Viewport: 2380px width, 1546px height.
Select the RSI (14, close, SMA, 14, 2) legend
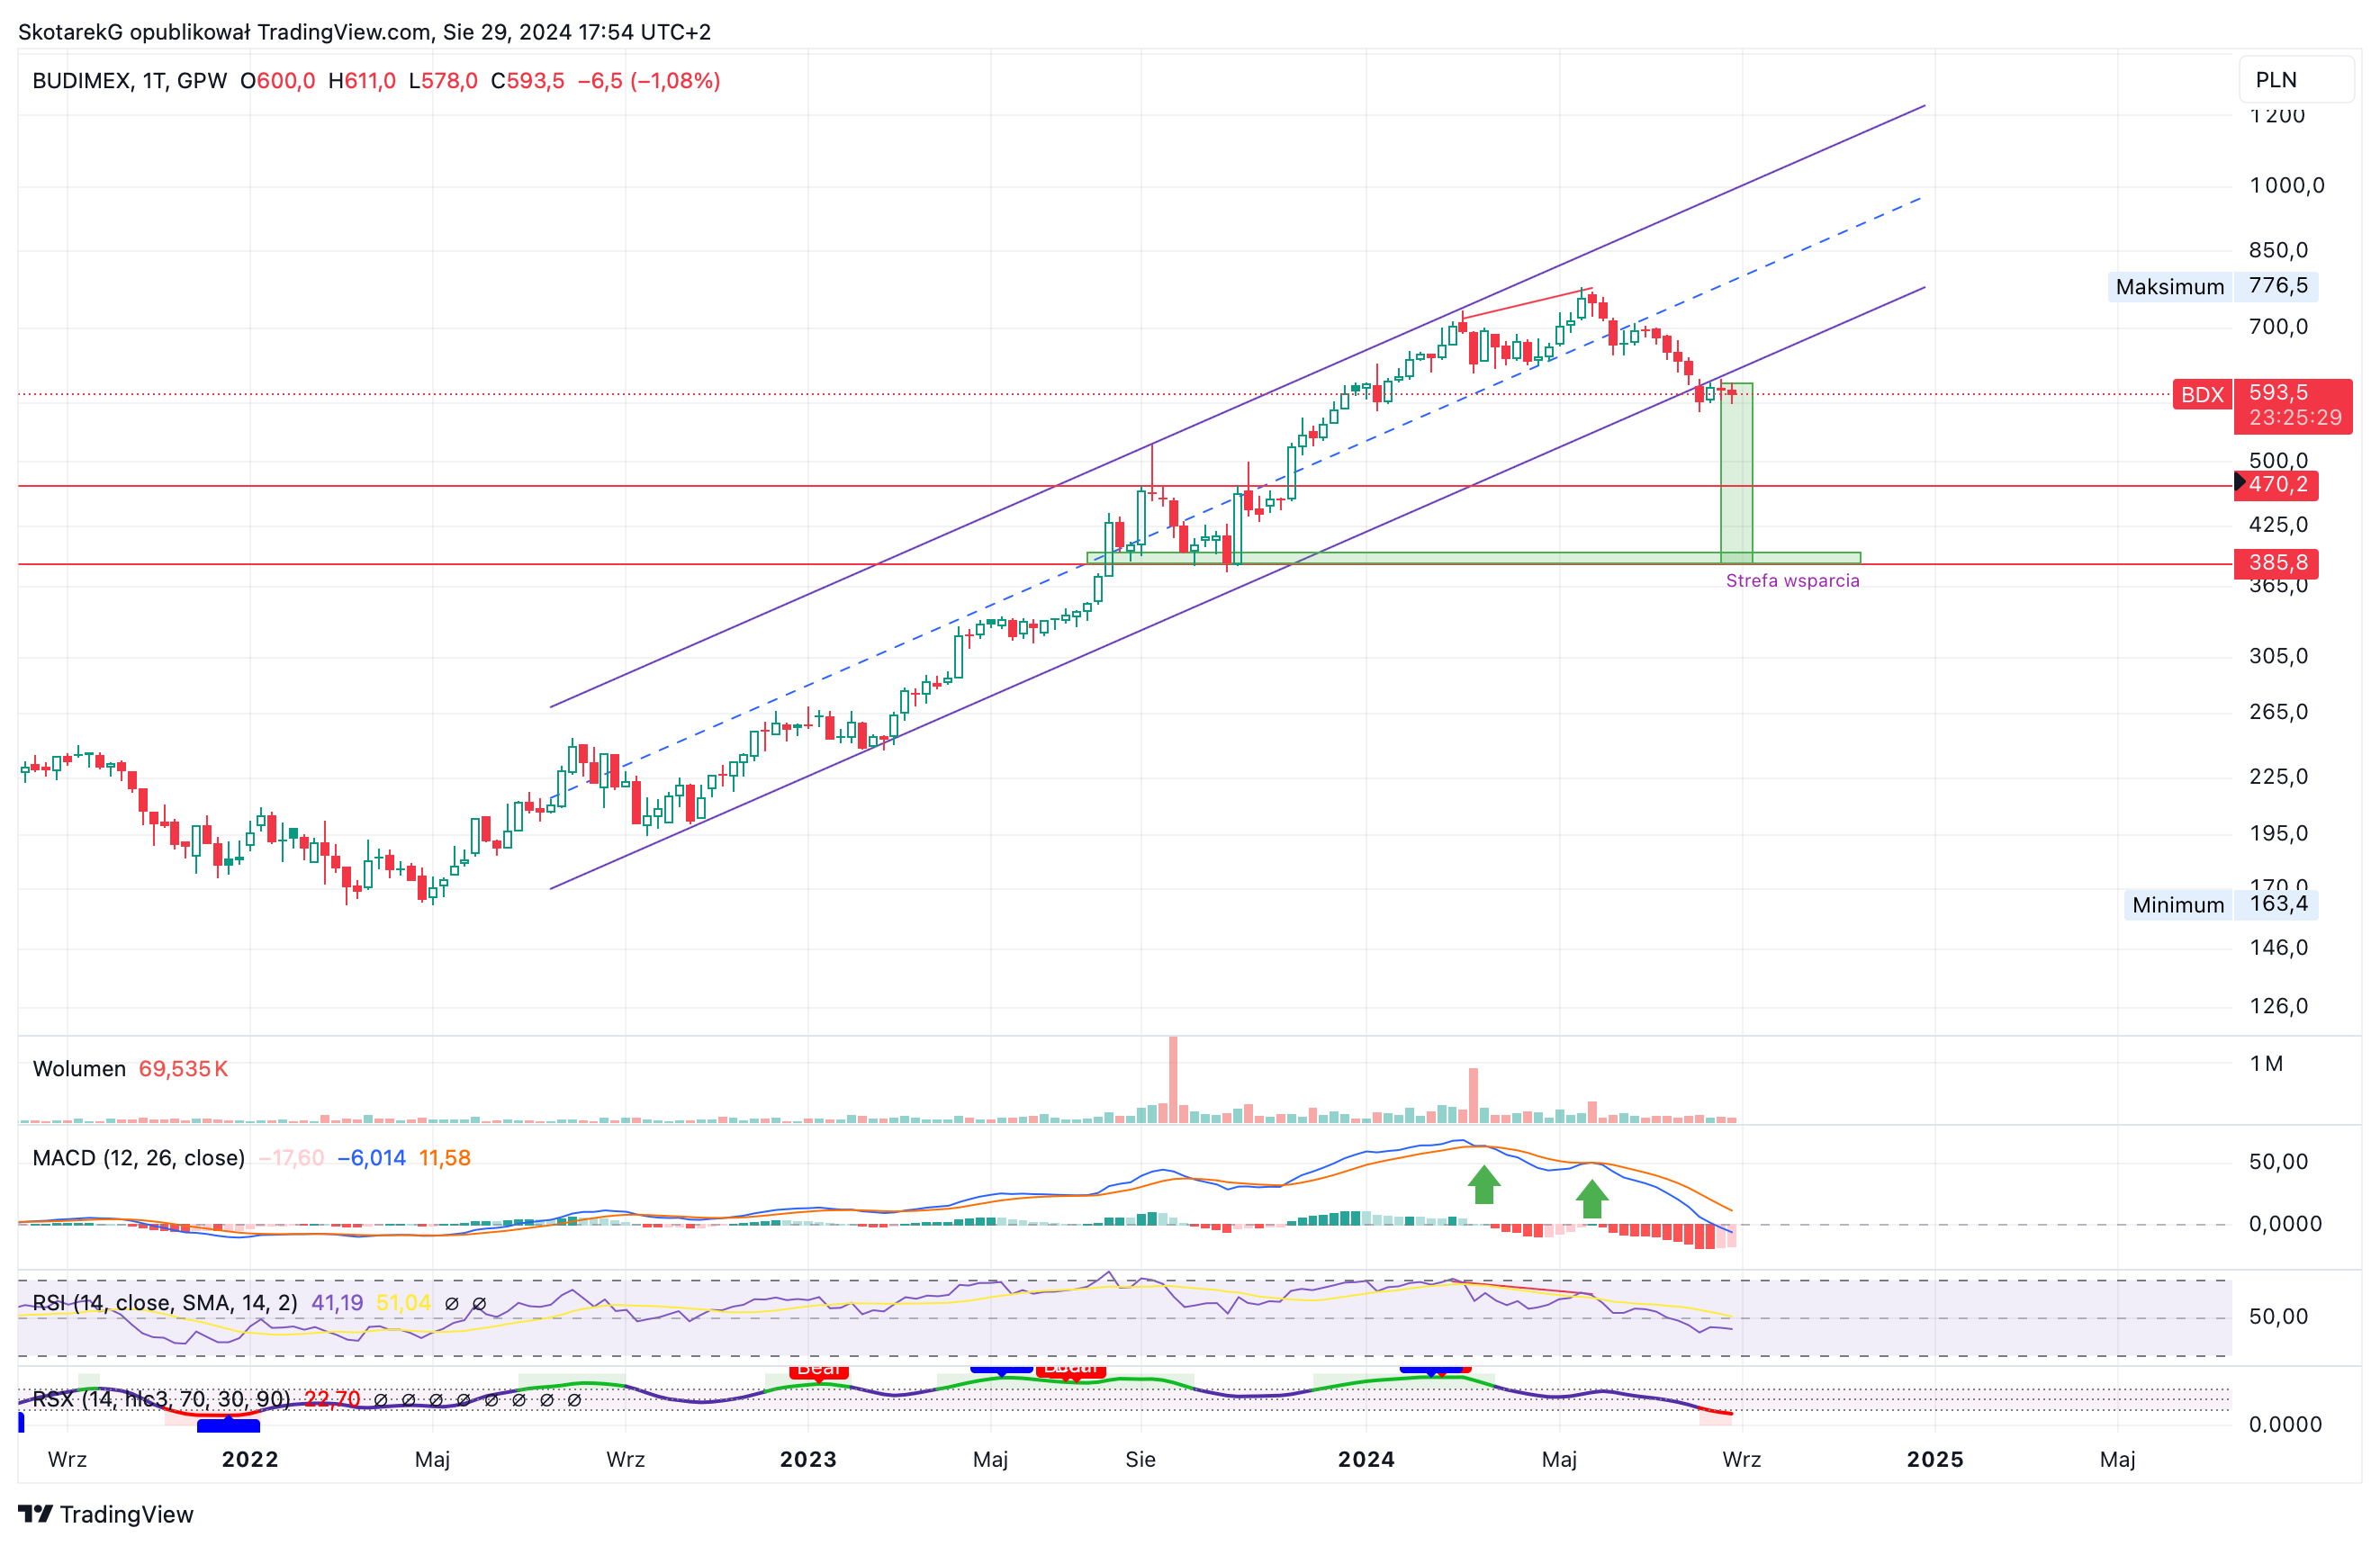point(165,1303)
